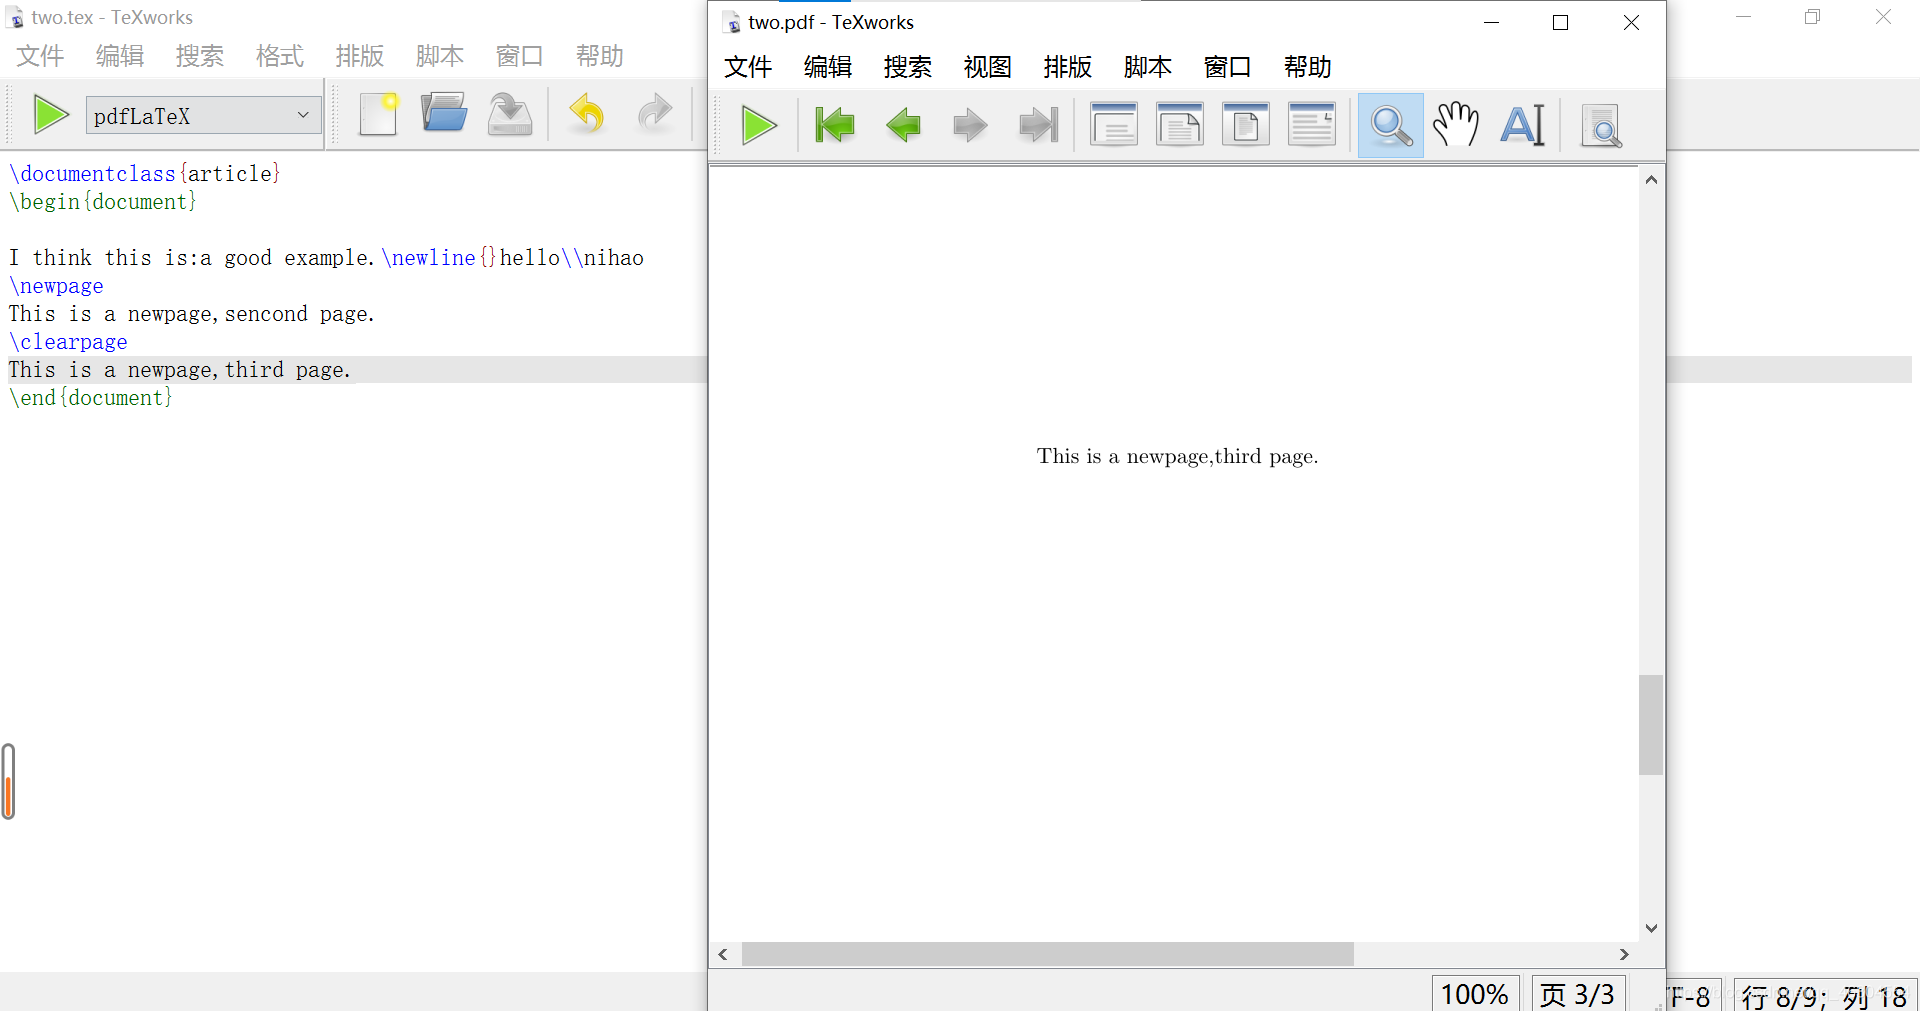Screen dimensions: 1920x1011
Task: Open 编辑 menu in PDF window
Action: (828, 67)
